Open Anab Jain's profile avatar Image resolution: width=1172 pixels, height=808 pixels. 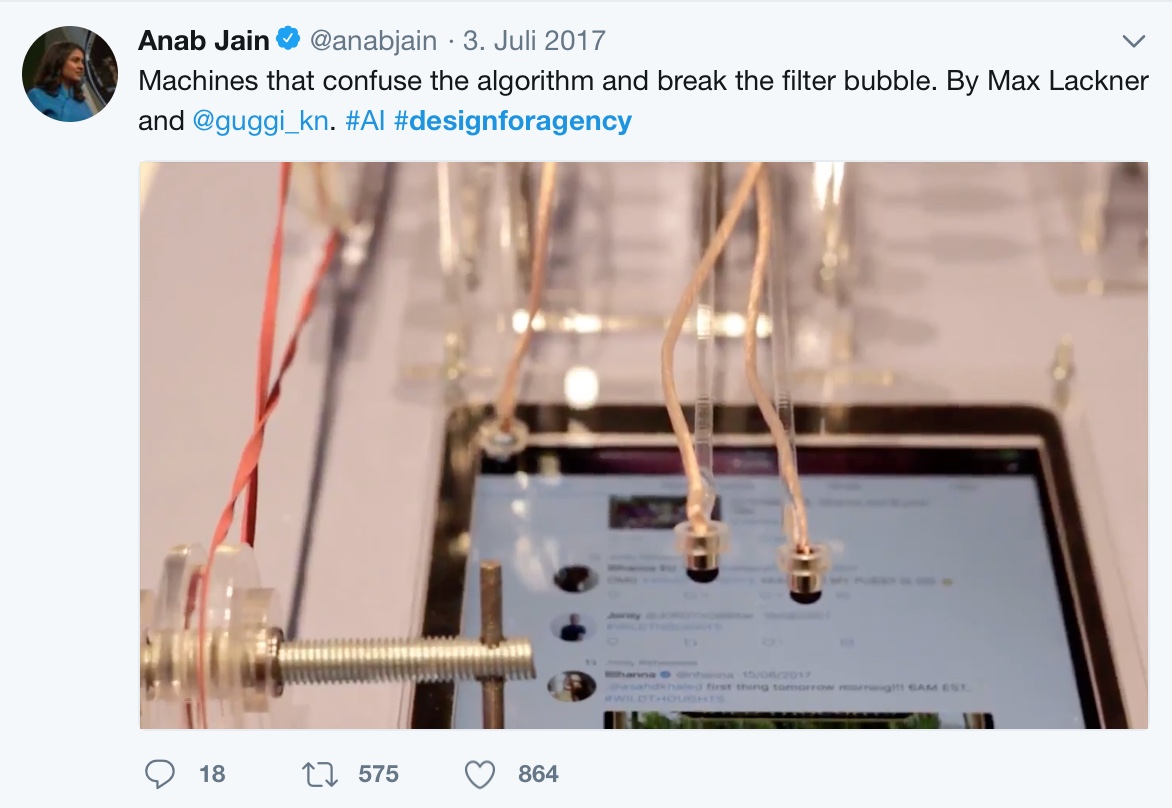tap(70, 73)
